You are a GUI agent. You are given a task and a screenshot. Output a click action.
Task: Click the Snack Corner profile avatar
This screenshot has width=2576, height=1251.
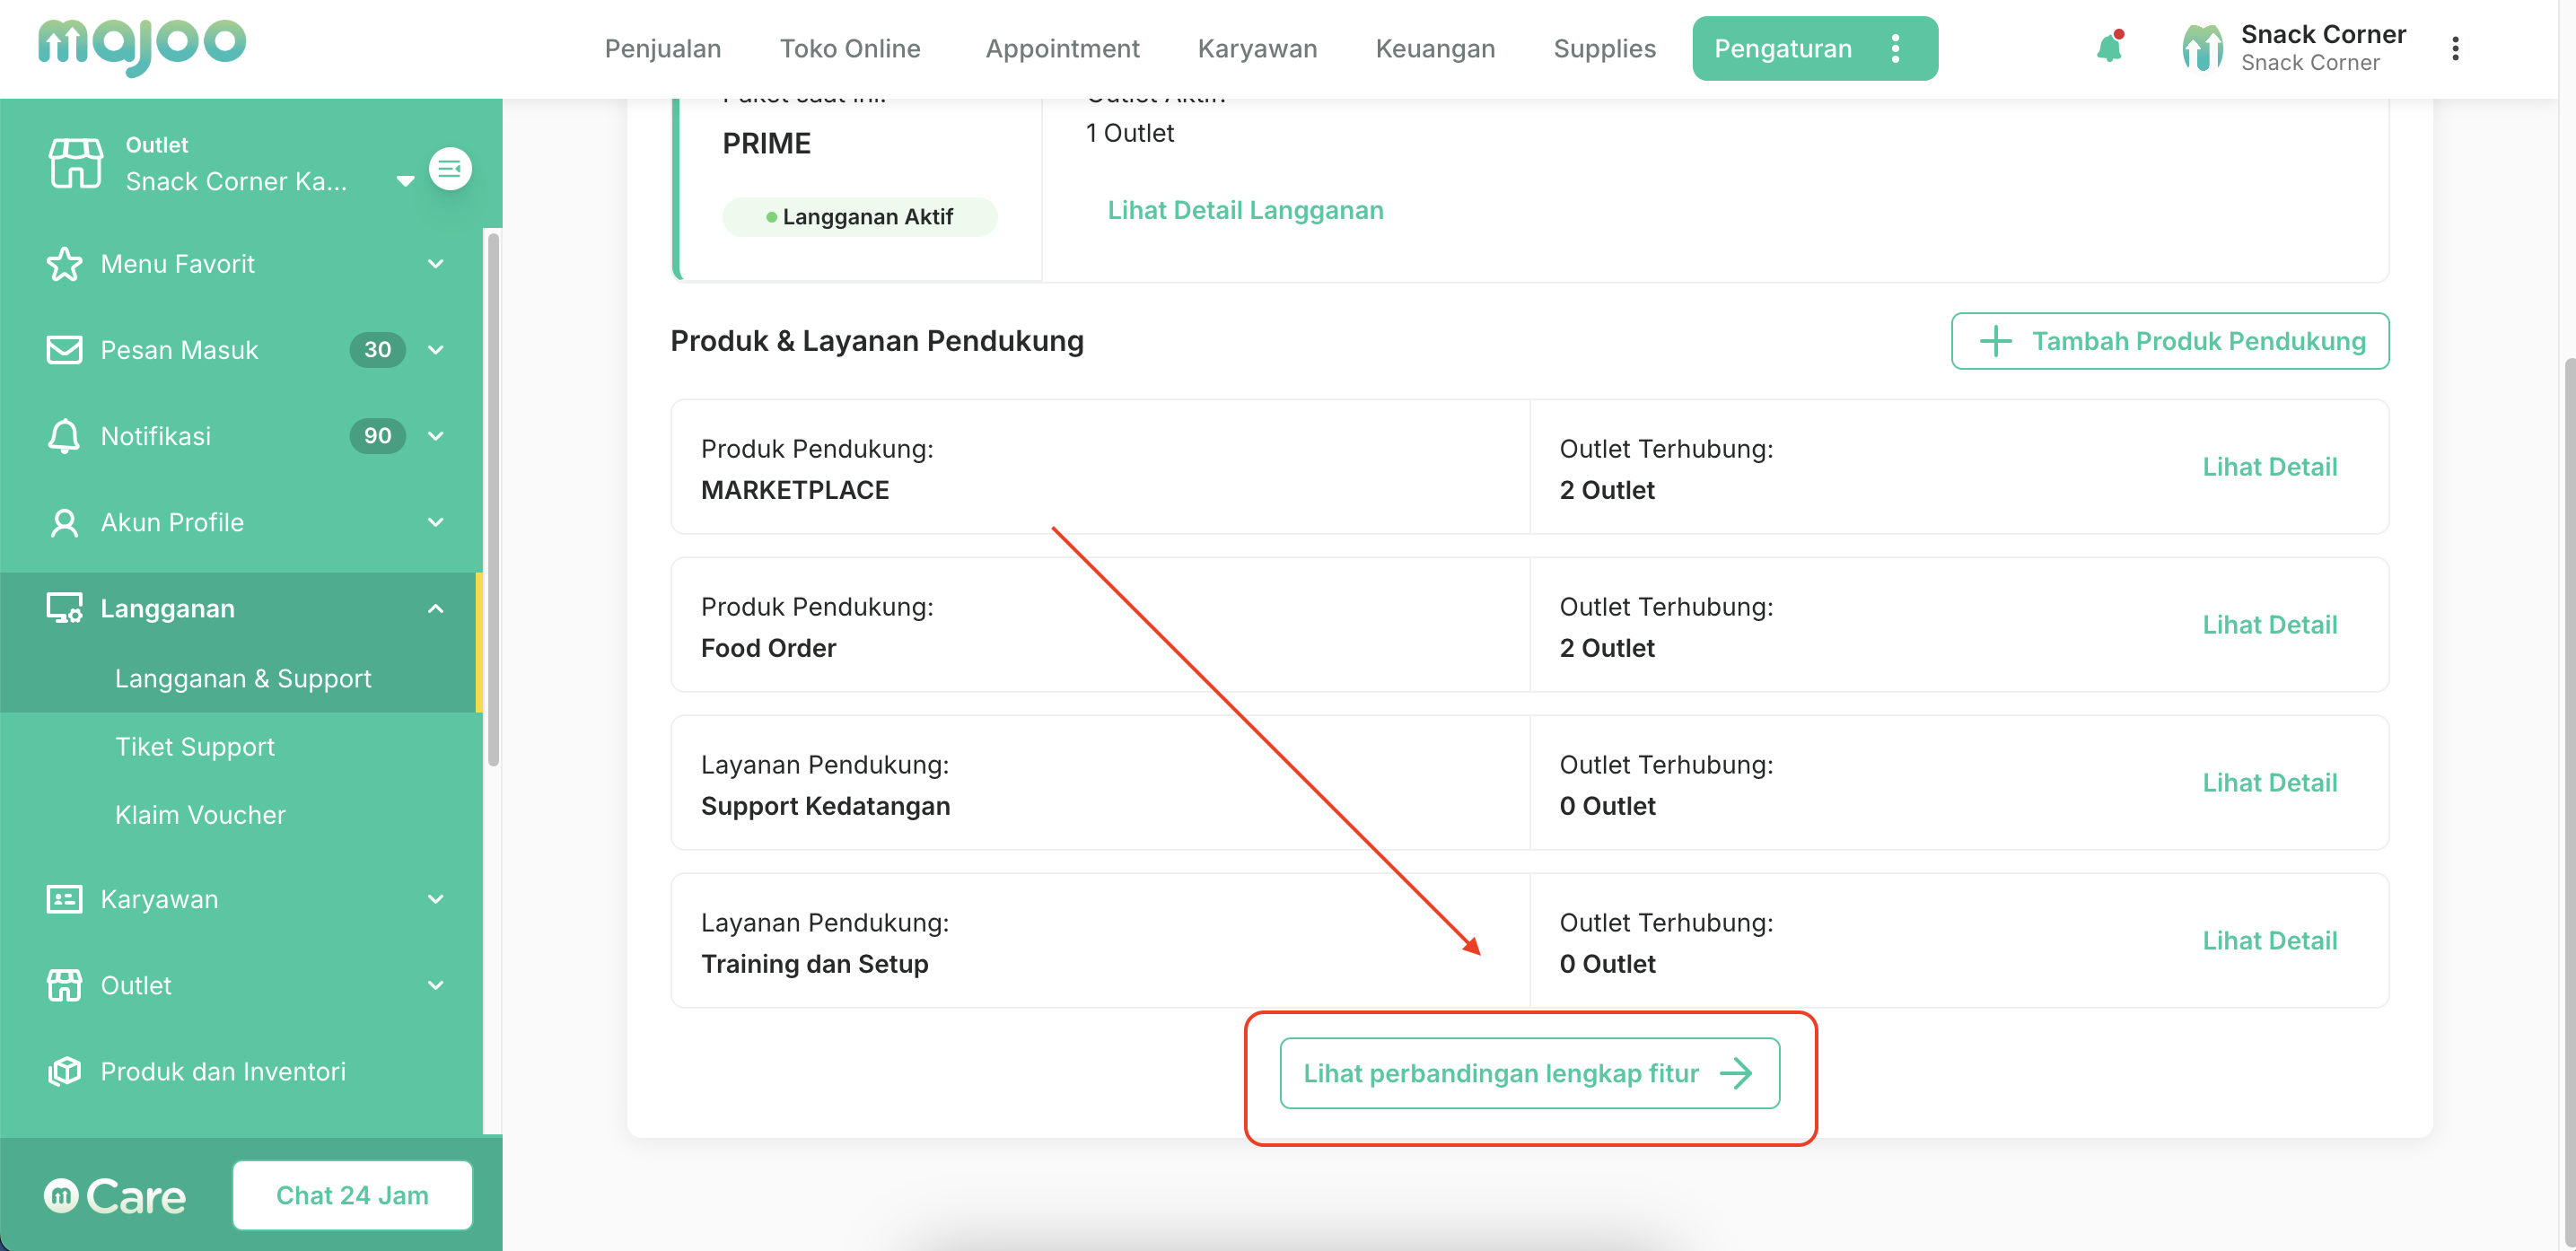pos(2203,48)
